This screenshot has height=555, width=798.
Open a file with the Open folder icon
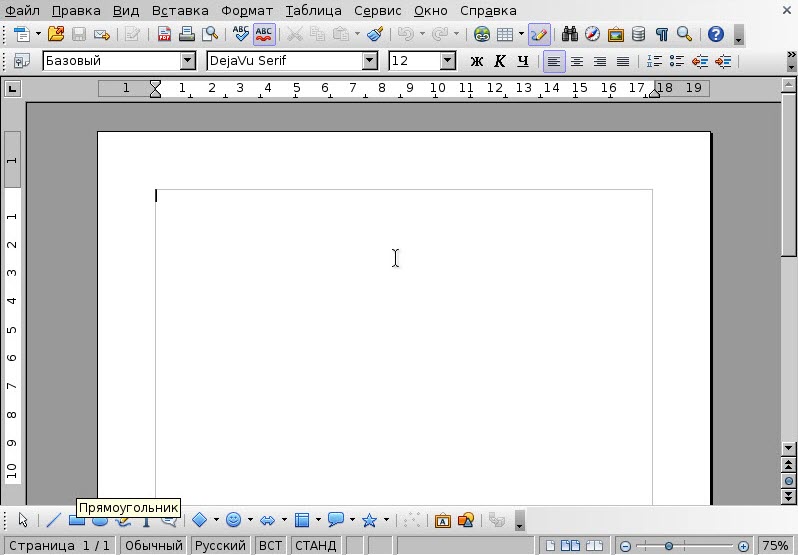click(x=56, y=35)
